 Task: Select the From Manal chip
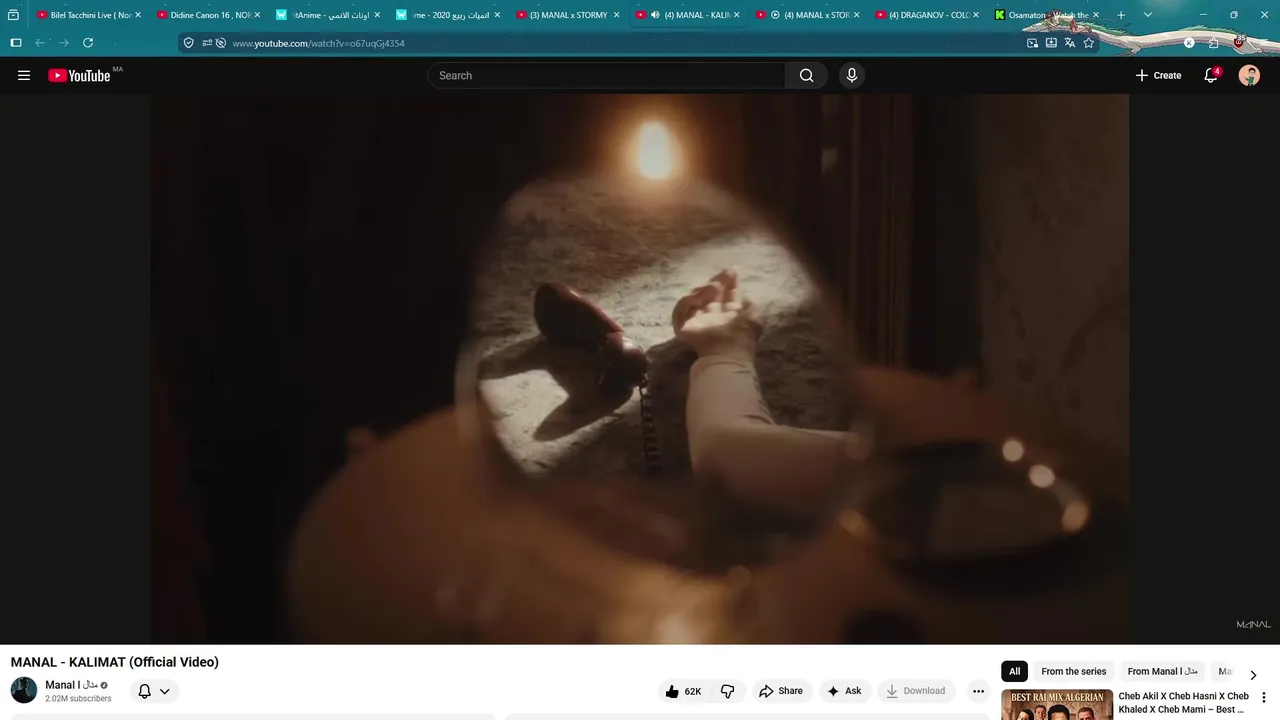coord(1162,671)
